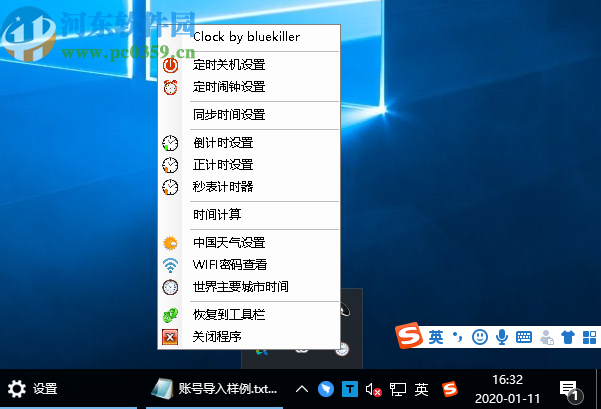
Task: Click the sun weather icon
Action: [170, 243]
